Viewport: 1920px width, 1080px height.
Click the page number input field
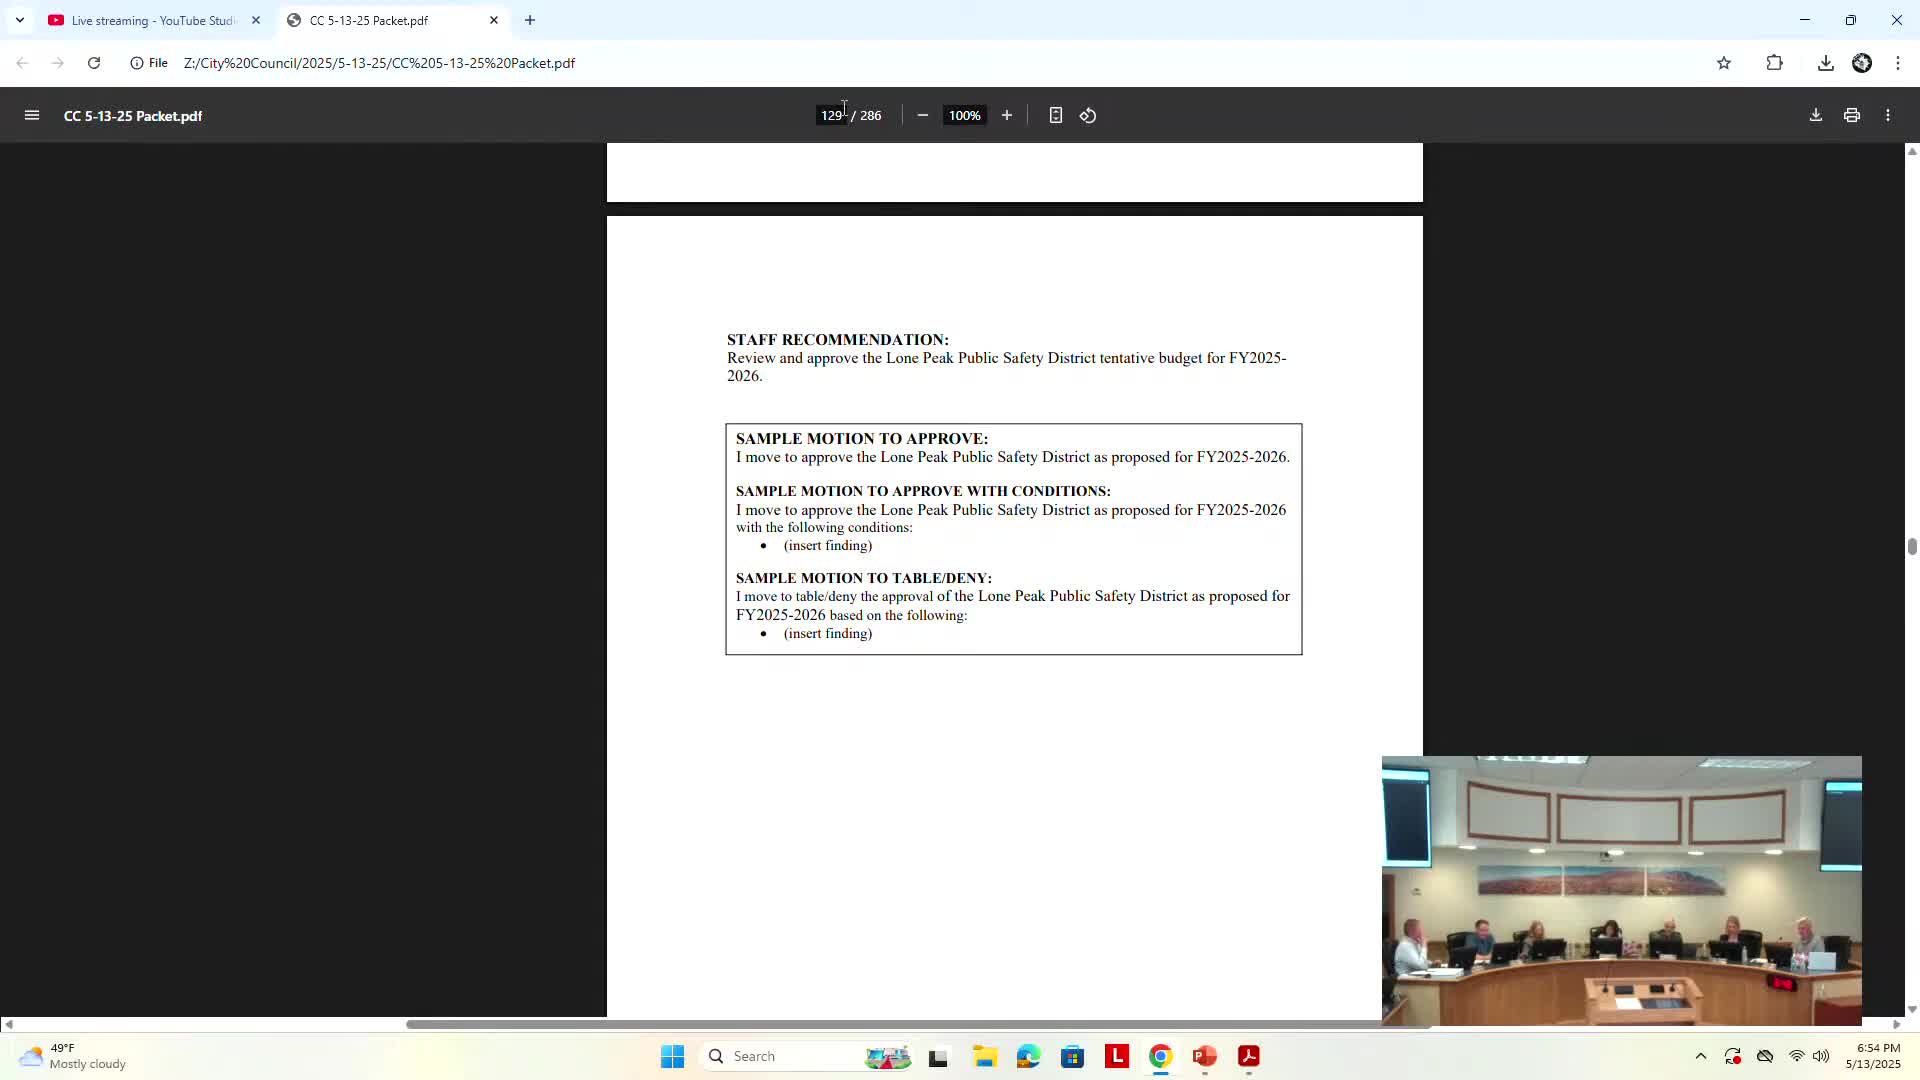[831, 116]
